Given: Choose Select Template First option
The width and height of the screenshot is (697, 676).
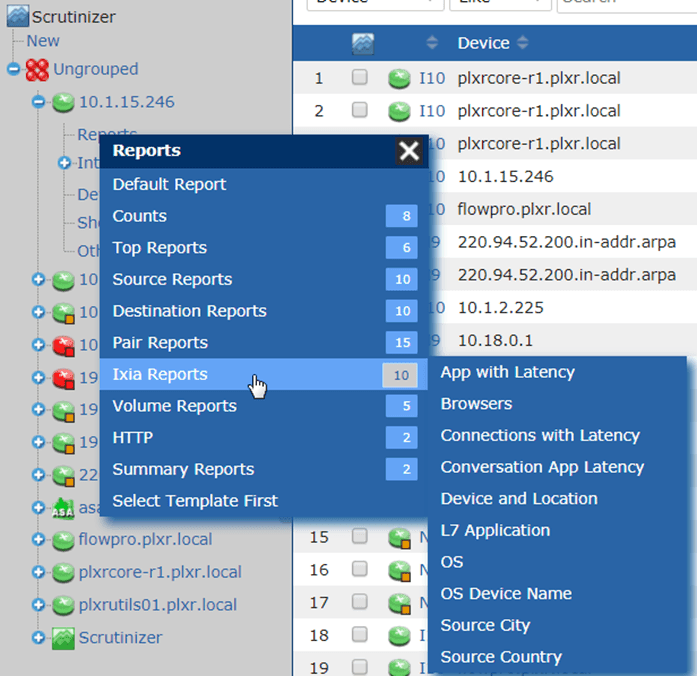Looking at the screenshot, I should click(264, 501).
